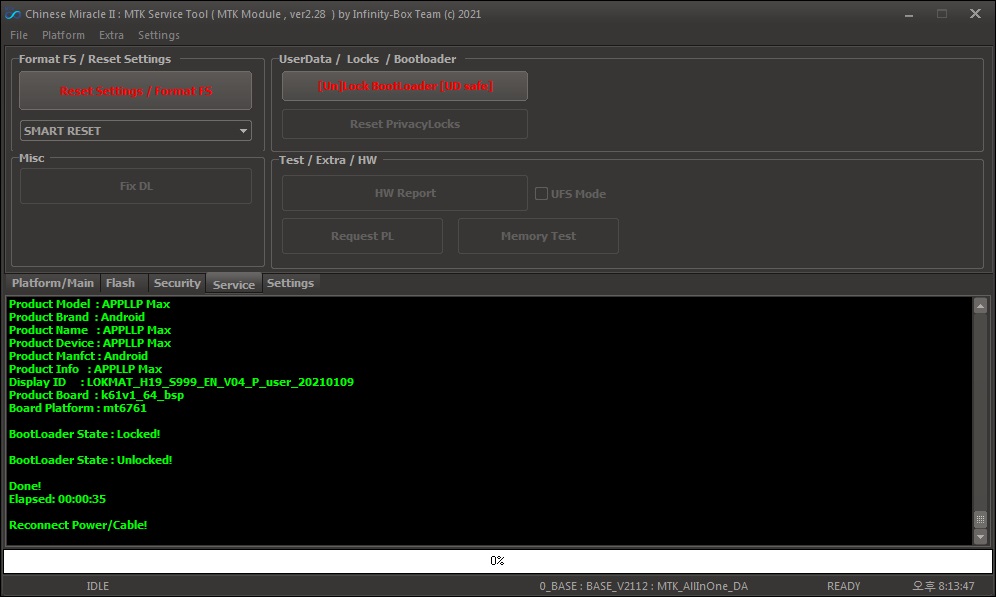Switch to the Platform/Main tab
The width and height of the screenshot is (996, 597).
tap(53, 283)
